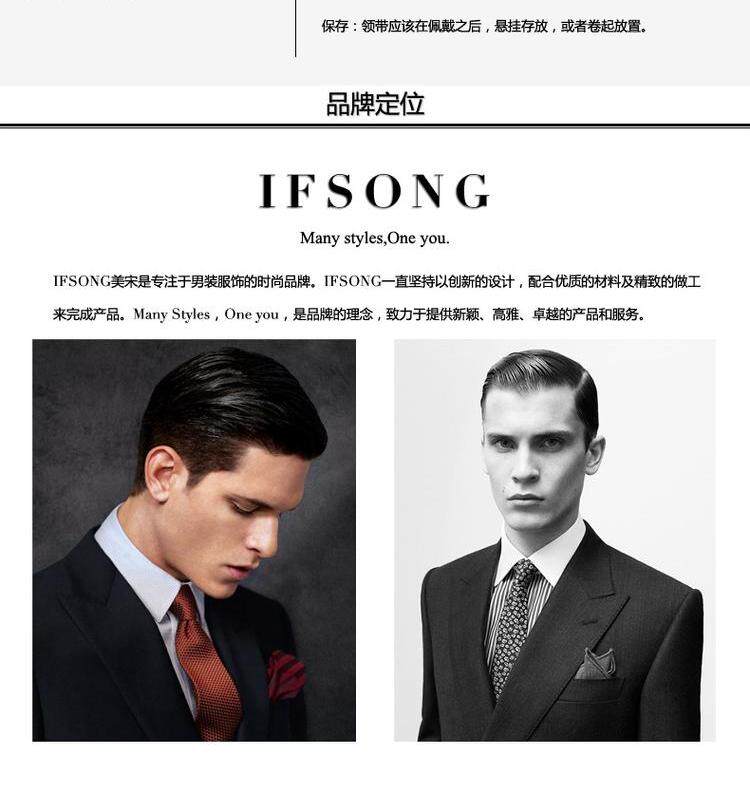This screenshot has width=750, height=811.
Task: Click the 品牌定位 section heading
Action: click(376, 104)
